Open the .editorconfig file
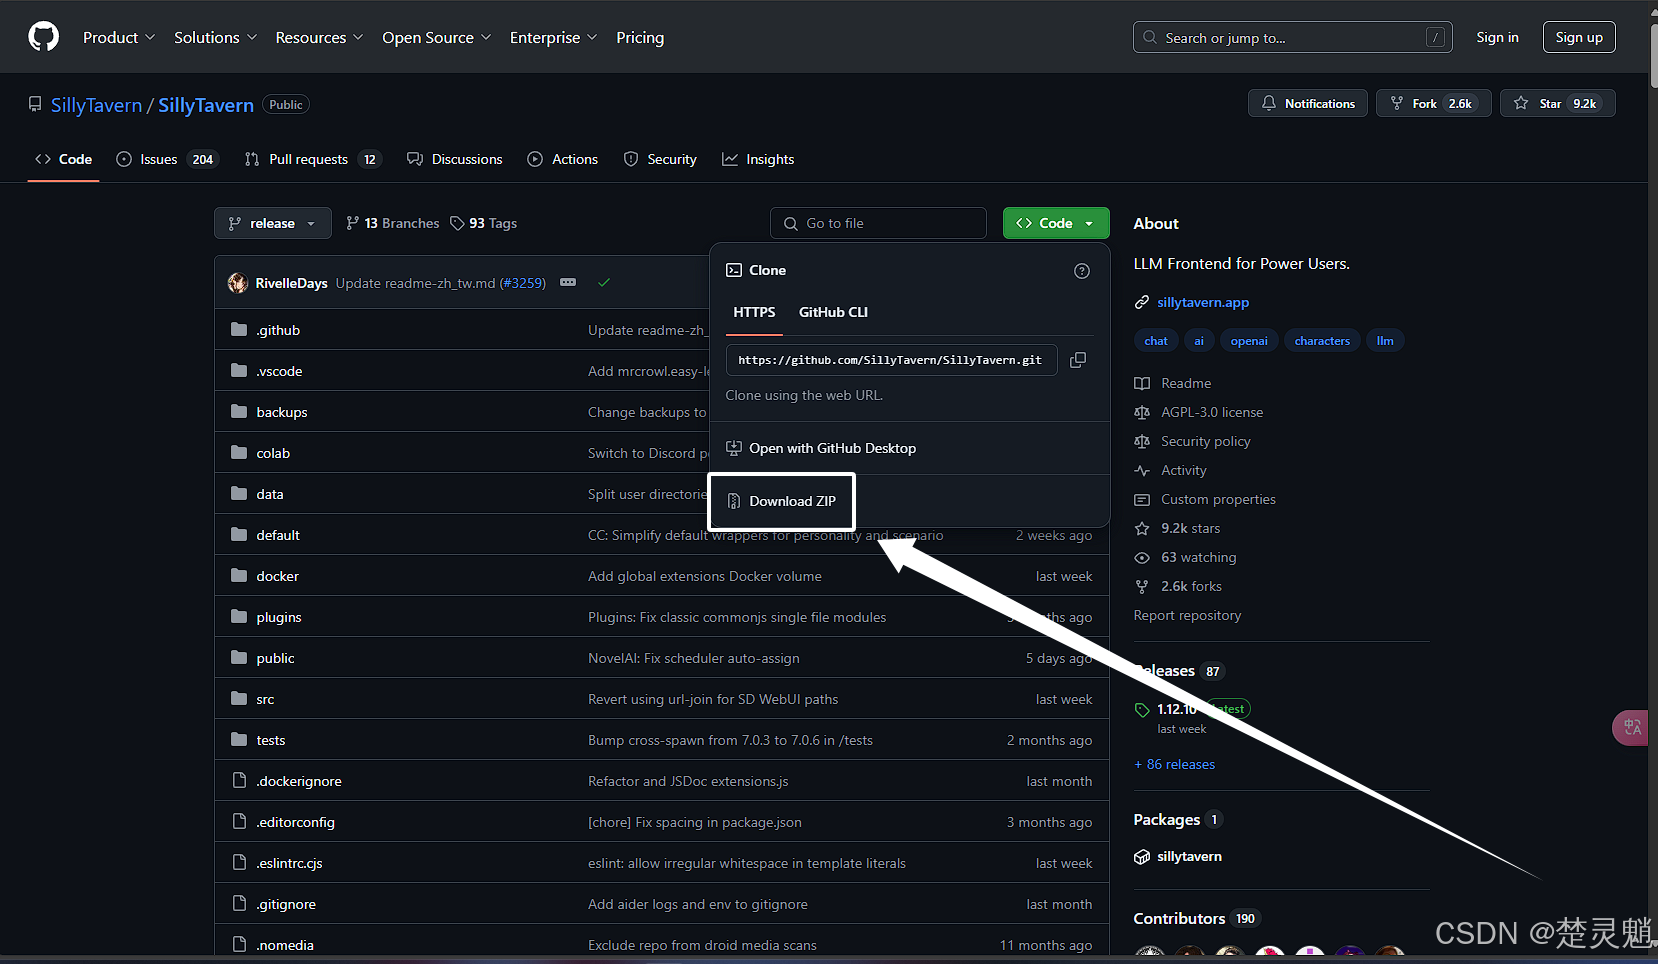The height and width of the screenshot is (964, 1658). [295, 822]
